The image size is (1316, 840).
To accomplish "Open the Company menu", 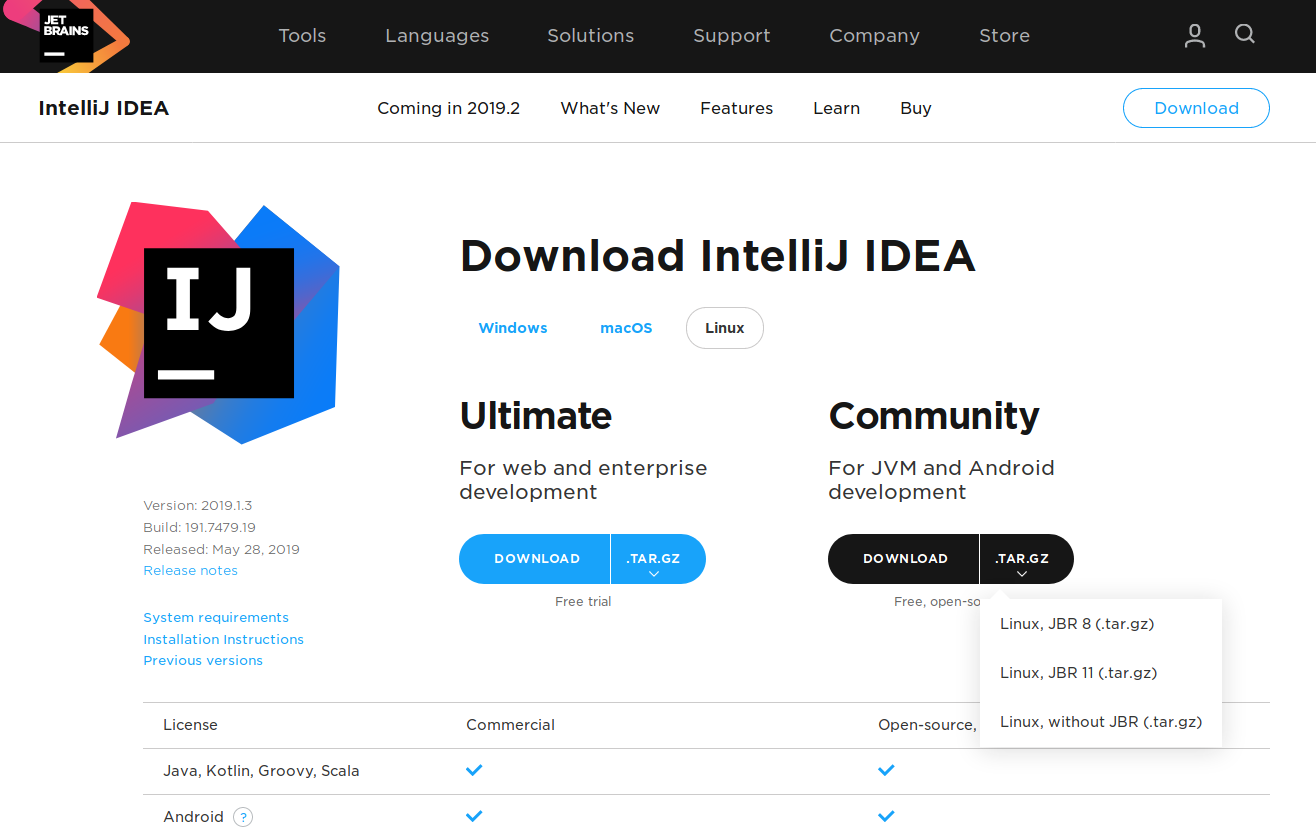I will pyautogui.click(x=874, y=36).
